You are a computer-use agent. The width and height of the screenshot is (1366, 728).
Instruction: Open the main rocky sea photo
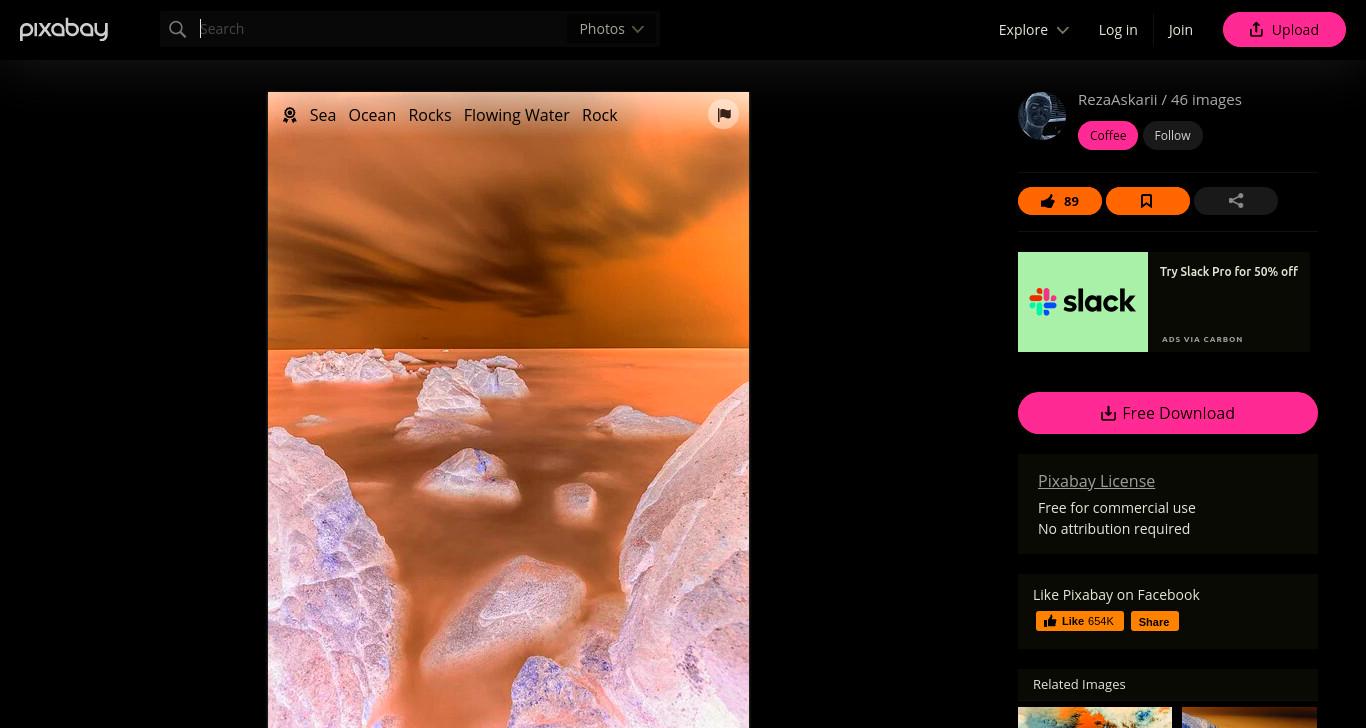tap(508, 410)
